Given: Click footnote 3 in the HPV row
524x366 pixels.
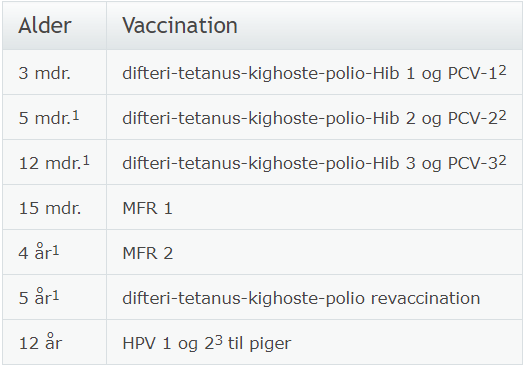Looking at the screenshot, I should click(x=218, y=341).
